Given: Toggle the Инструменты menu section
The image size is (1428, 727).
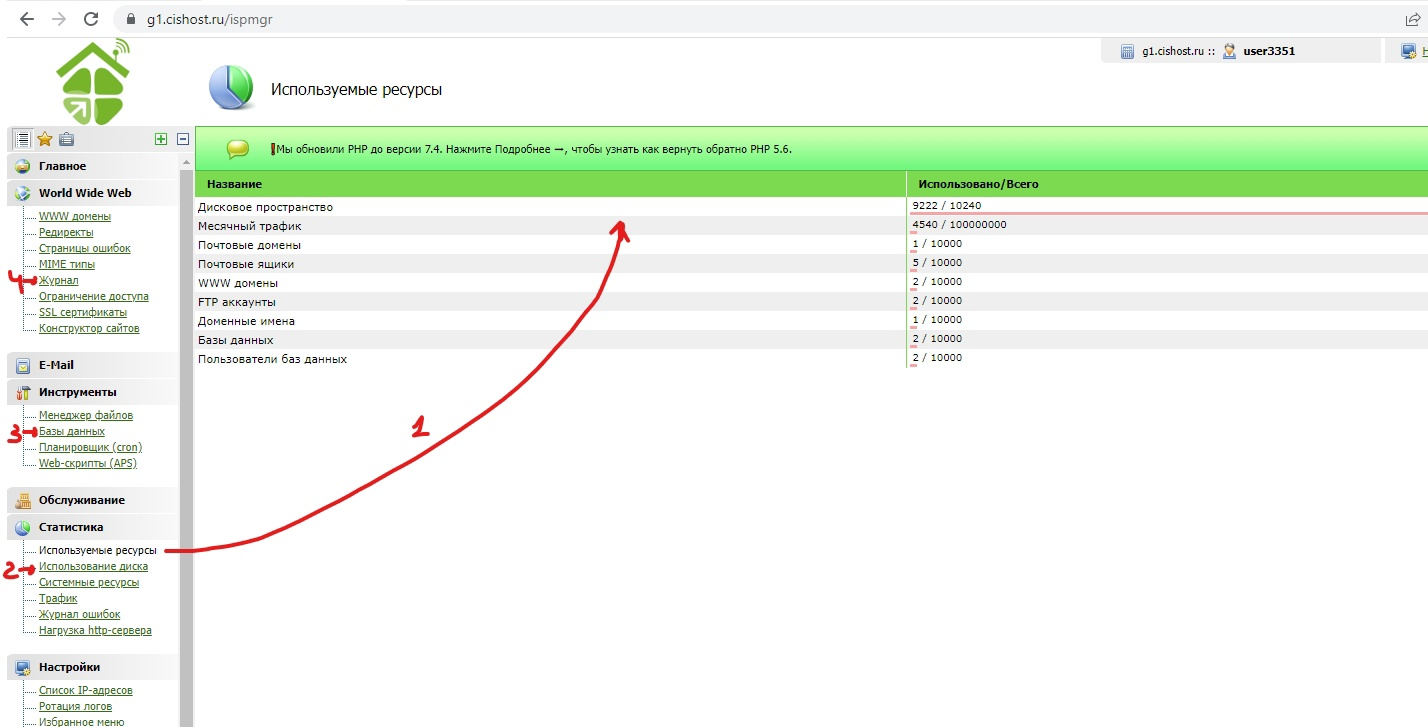Looking at the screenshot, I should click(x=77, y=392).
